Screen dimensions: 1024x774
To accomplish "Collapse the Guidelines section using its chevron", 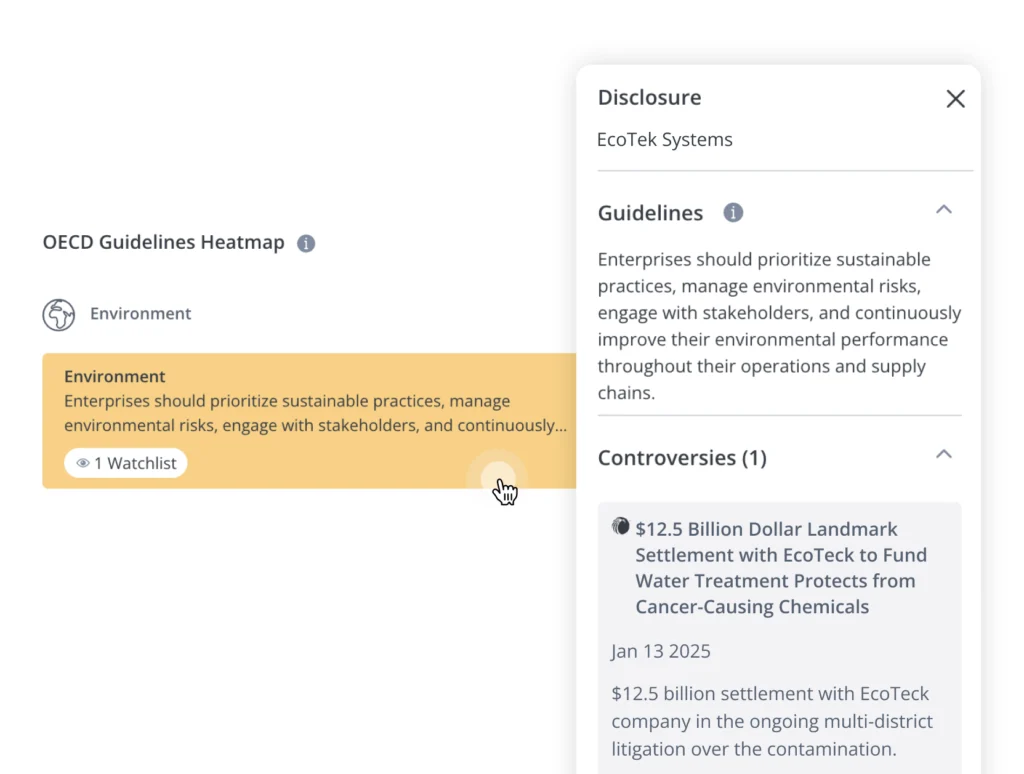I will click(943, 210).
